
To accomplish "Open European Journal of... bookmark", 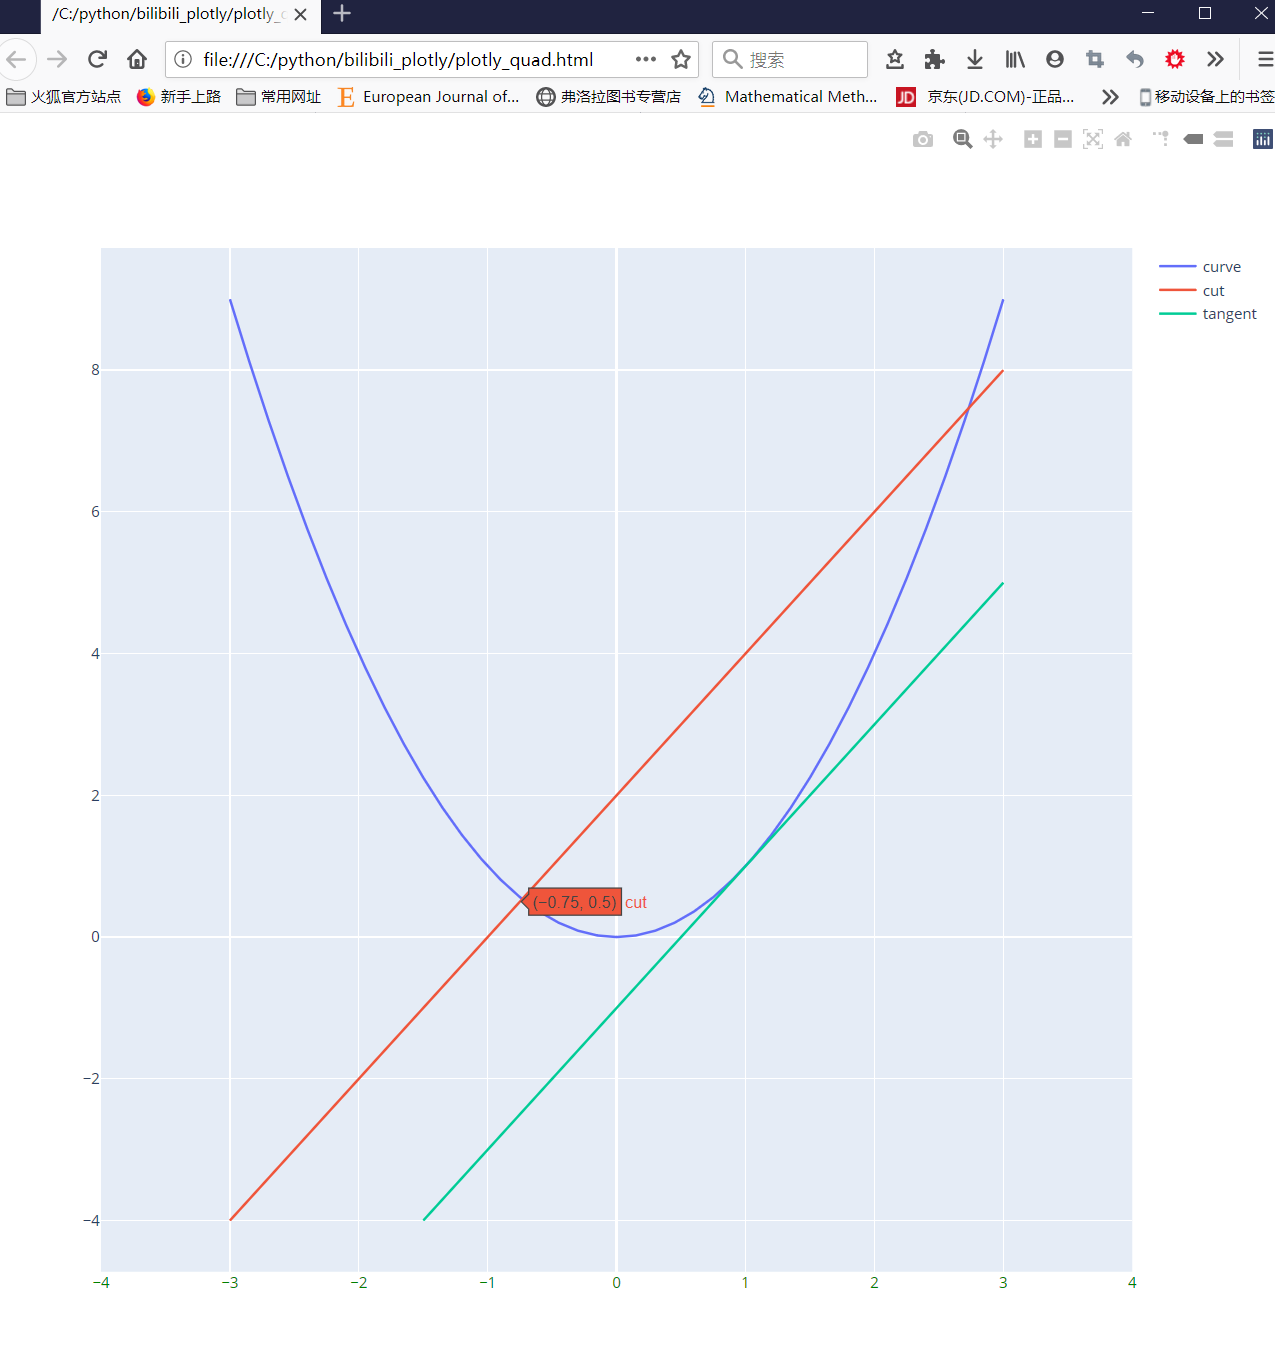I will pyautogui.click(x=428, y=96).
